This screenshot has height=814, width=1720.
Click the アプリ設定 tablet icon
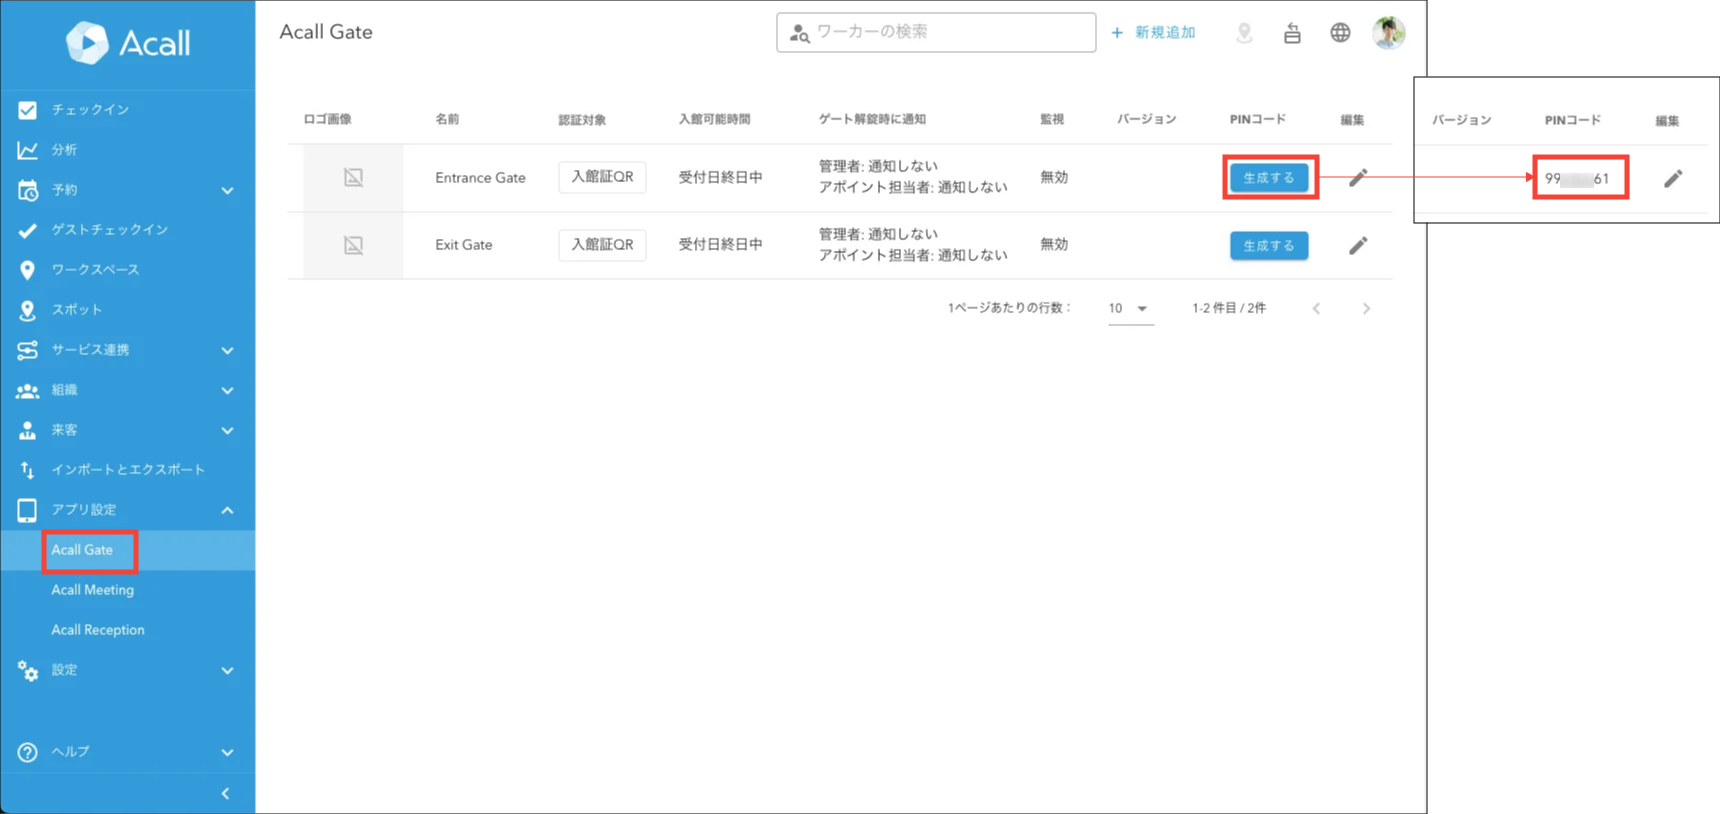tap(27, 510)
